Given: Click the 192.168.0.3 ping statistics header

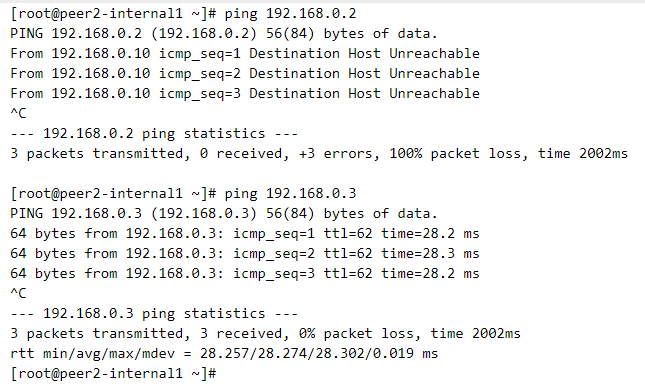Looking at the screenshot, I should (x=154, y=314).
